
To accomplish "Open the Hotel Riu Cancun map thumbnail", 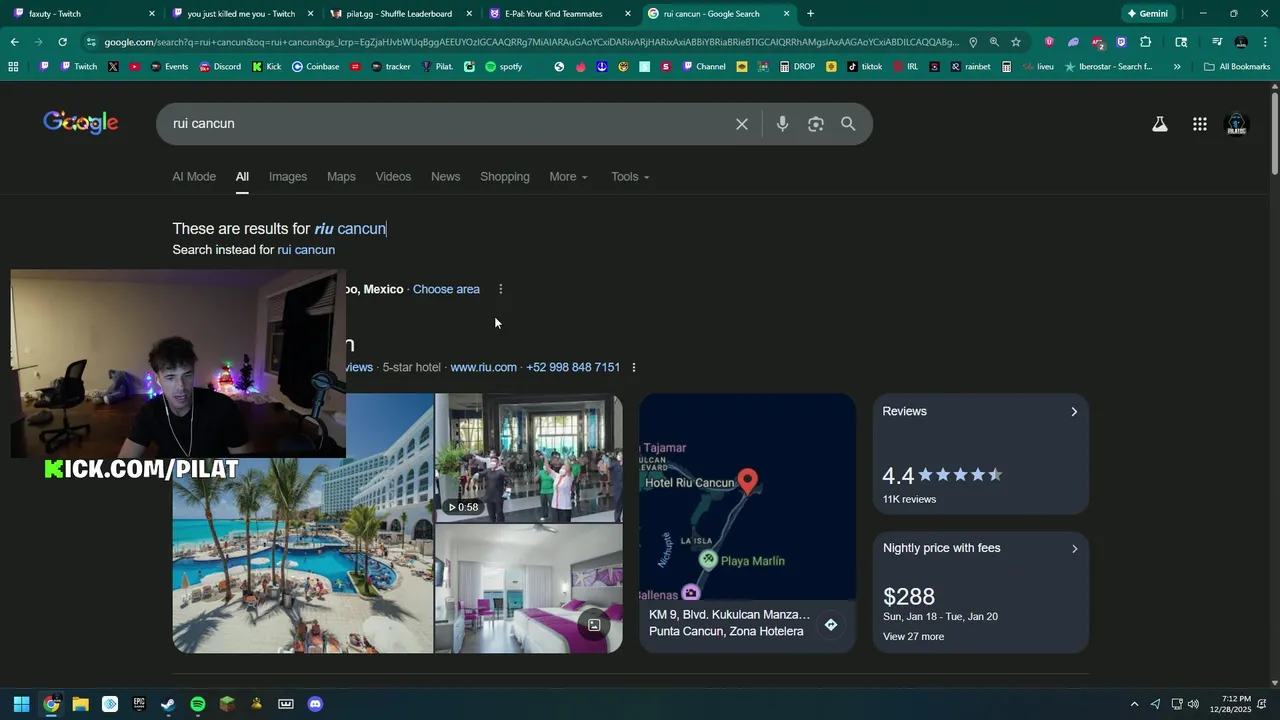I will [748, 497].
